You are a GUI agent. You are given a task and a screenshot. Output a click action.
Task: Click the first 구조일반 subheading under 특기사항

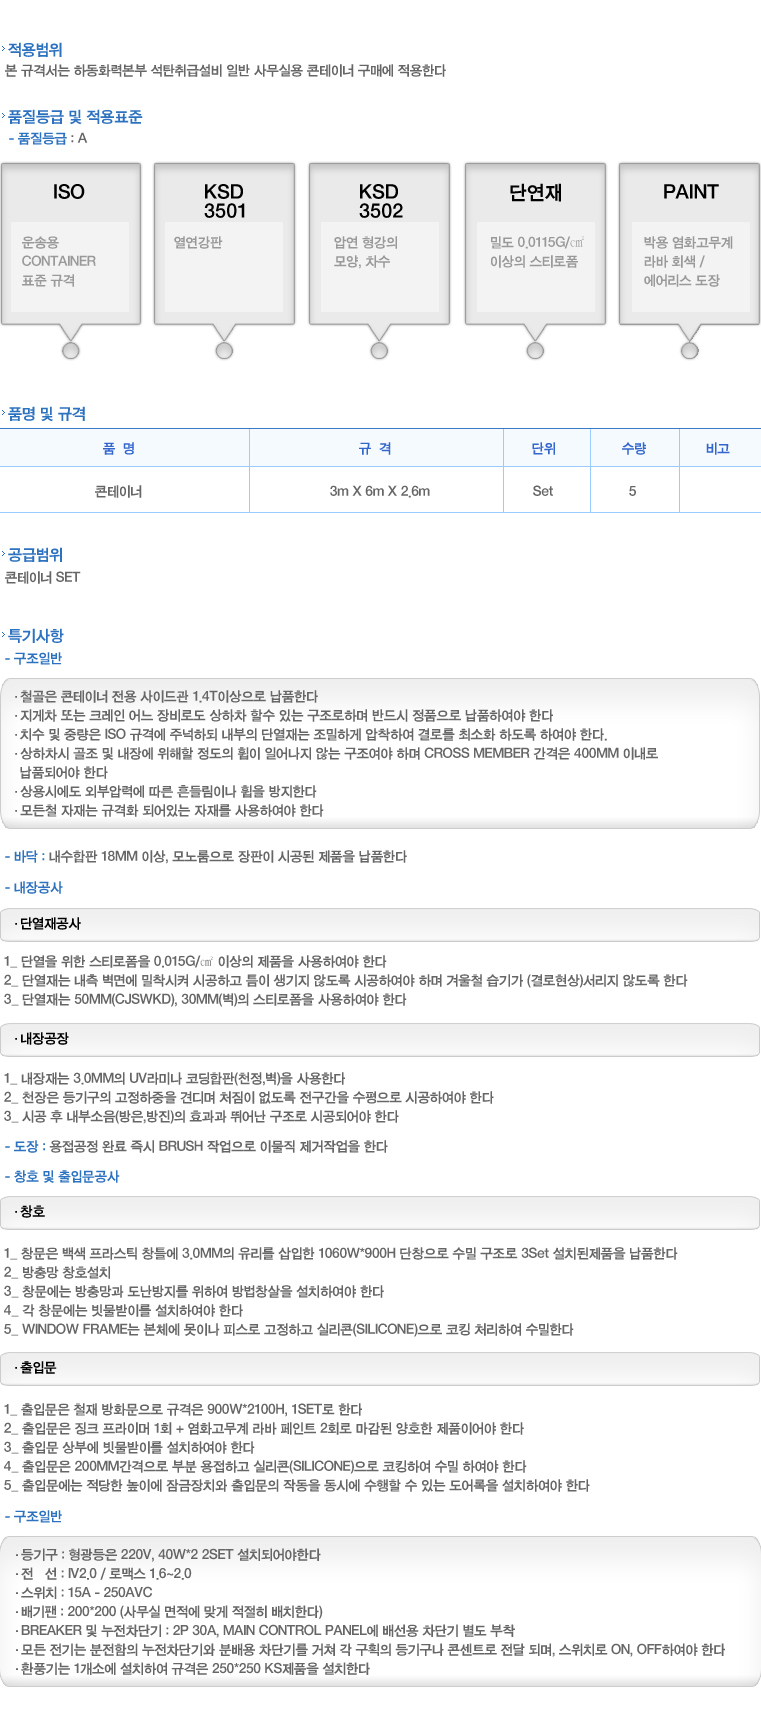tap(35, 659)
